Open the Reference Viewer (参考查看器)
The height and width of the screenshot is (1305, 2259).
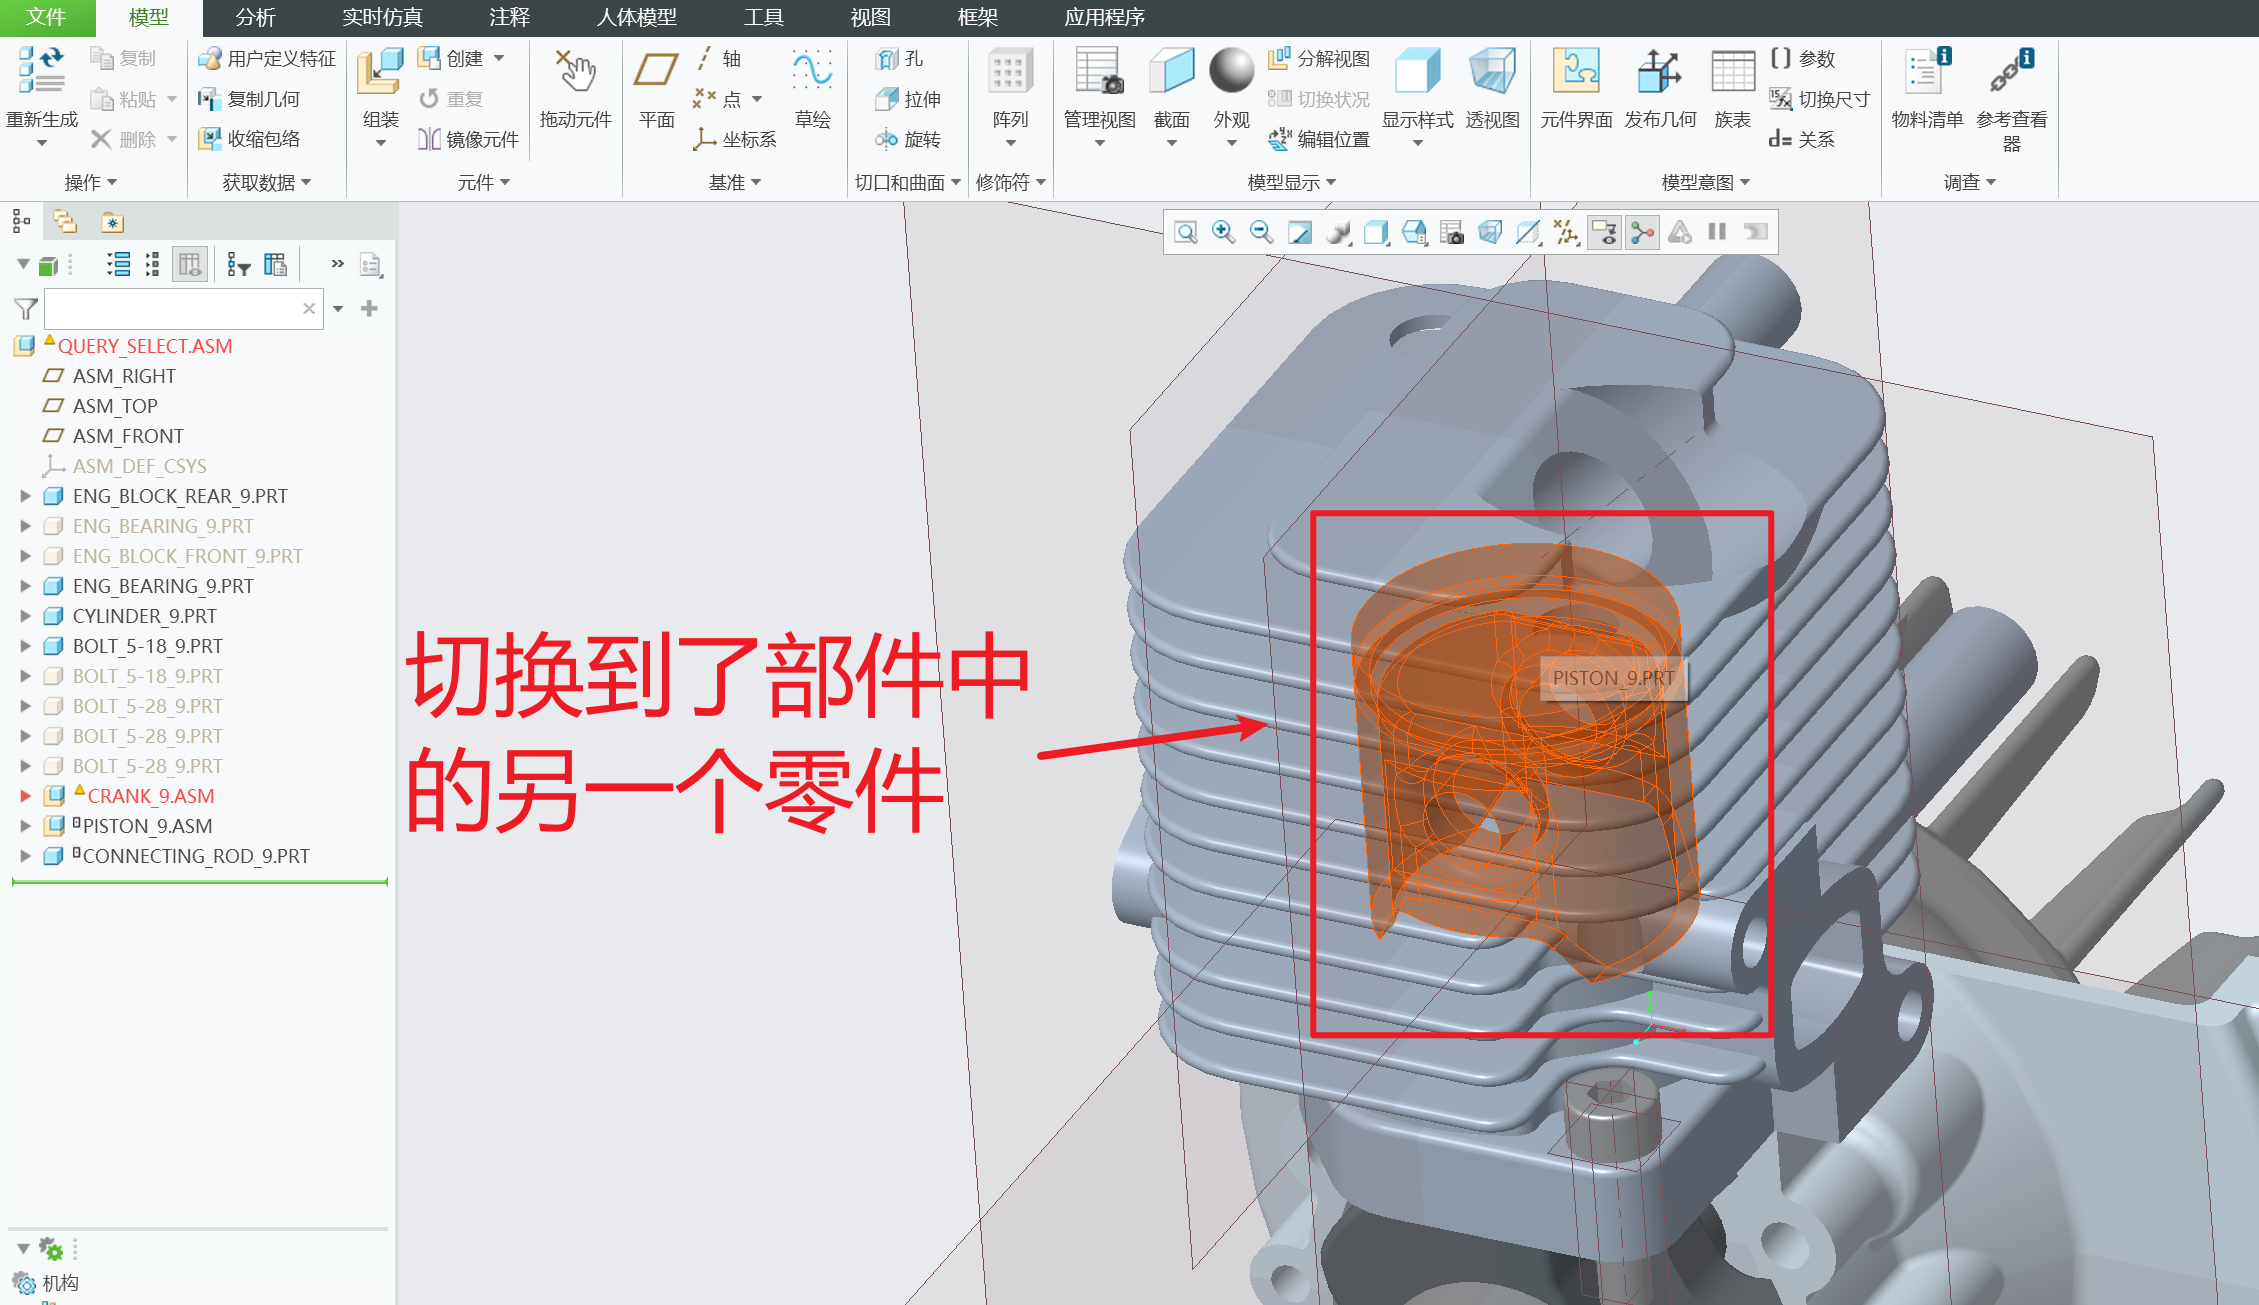coord(2010,72)
